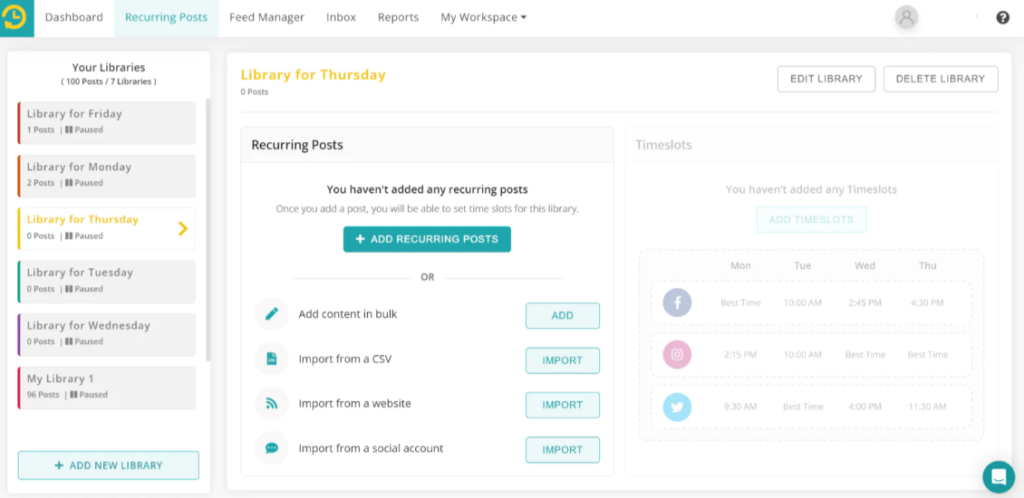Open the Reports tab
The width and height of the screenshot is (1024, 498).
point(398,18)
